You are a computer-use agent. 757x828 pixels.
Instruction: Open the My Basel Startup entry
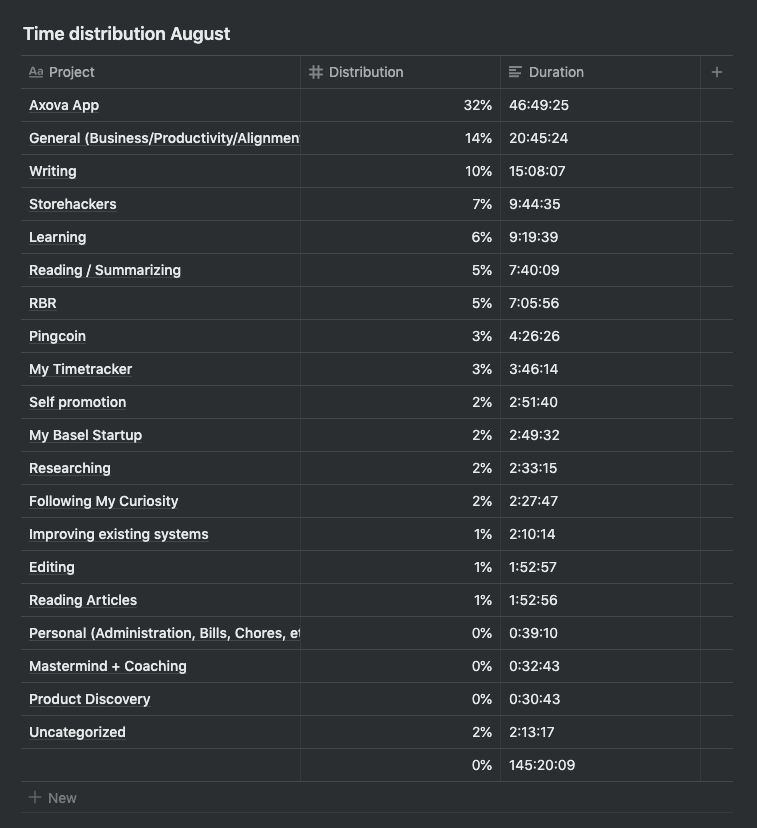tap(85, 435)
